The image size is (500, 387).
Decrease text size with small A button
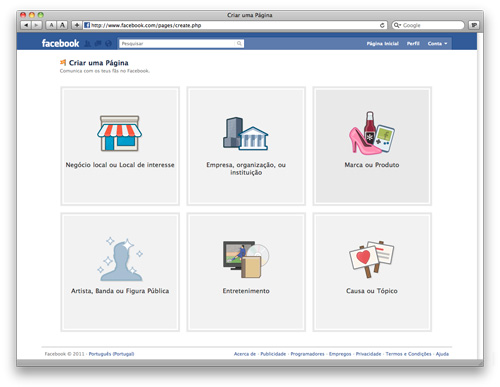click(x=51, y=25)
